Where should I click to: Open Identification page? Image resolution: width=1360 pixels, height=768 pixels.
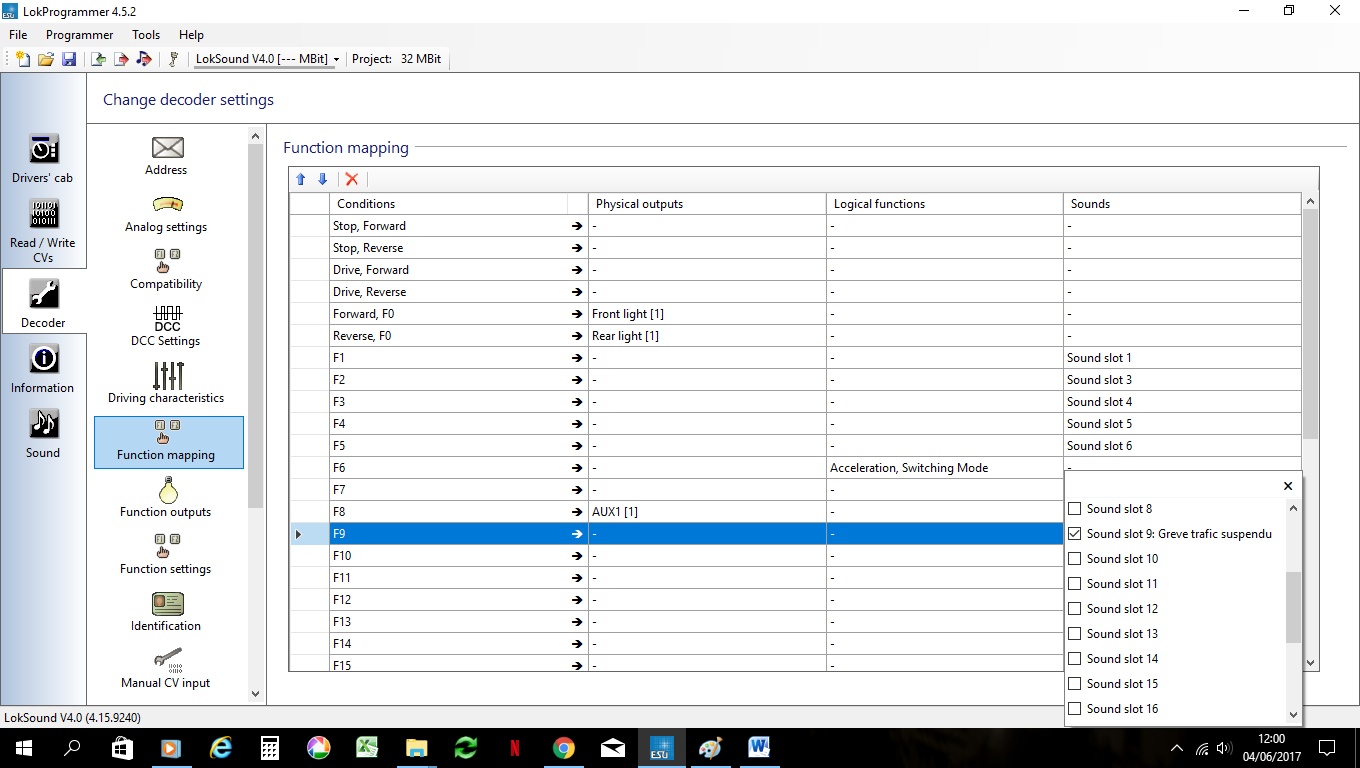pos(166,612)
